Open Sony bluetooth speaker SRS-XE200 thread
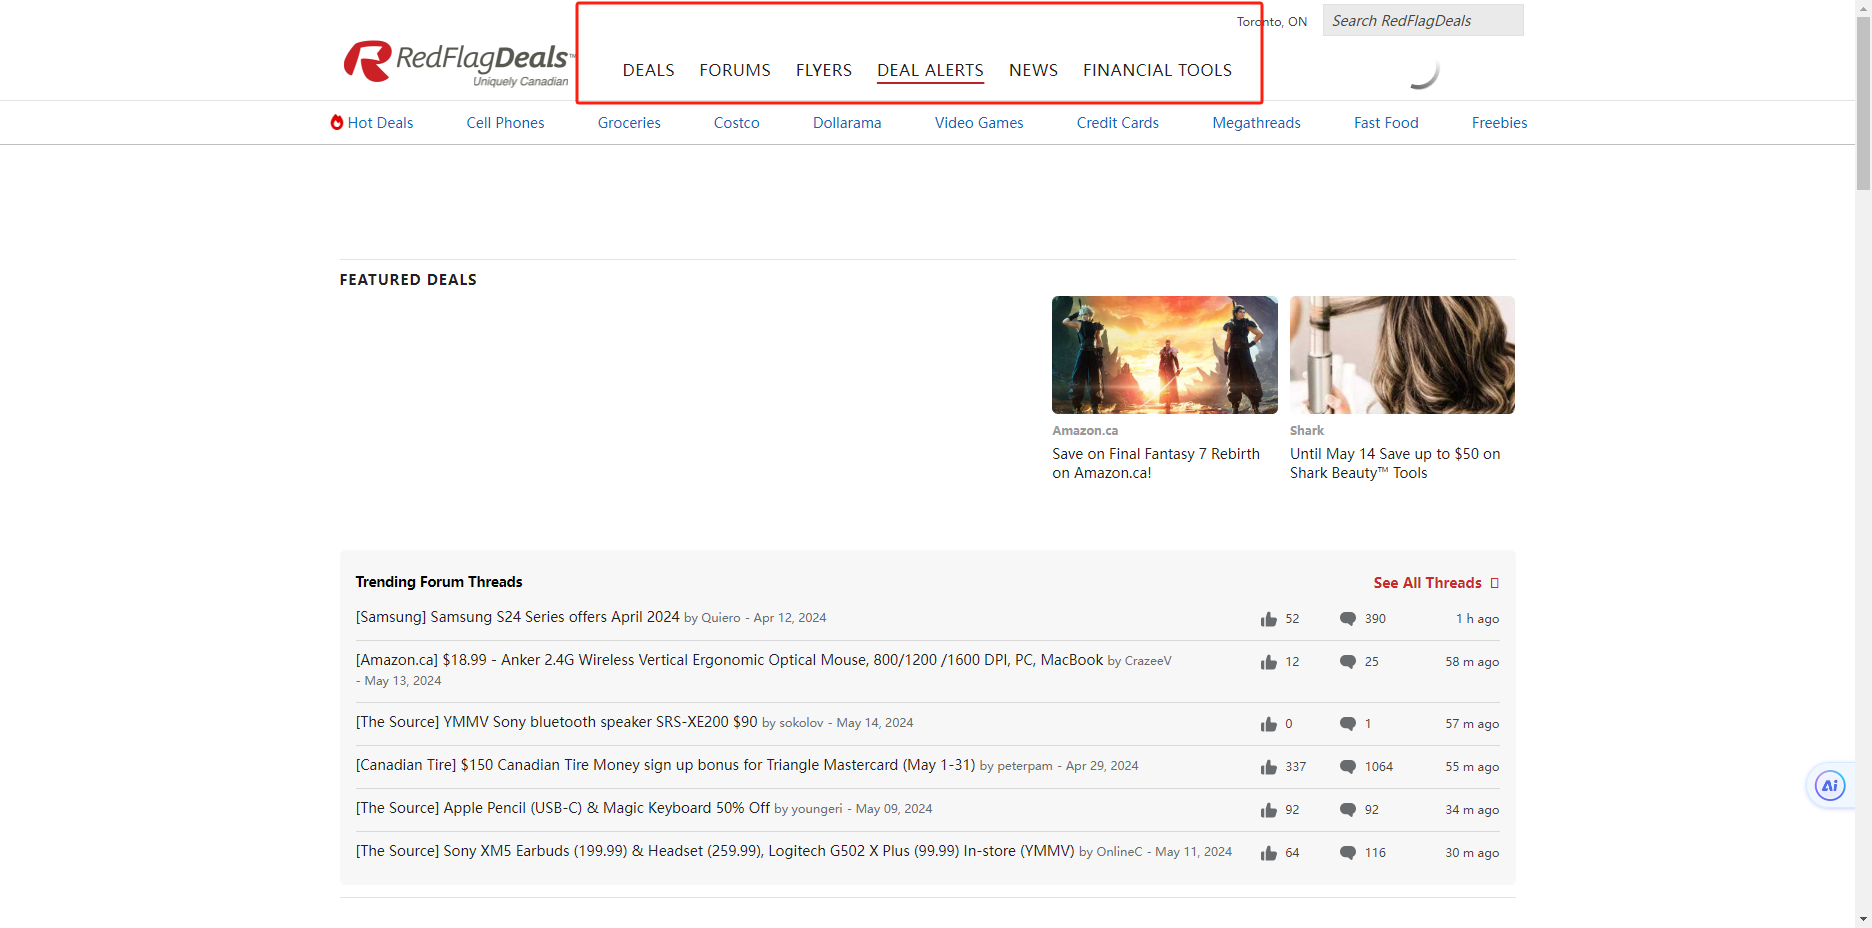 [x=557, y=722]
